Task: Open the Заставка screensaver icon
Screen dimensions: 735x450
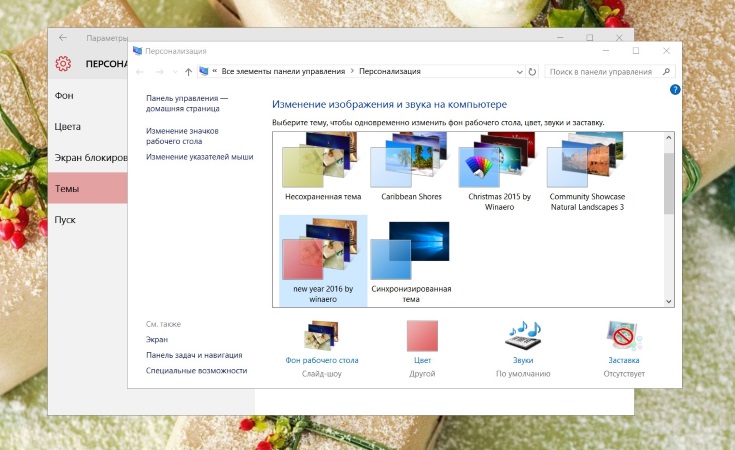Action: (624, 335)
